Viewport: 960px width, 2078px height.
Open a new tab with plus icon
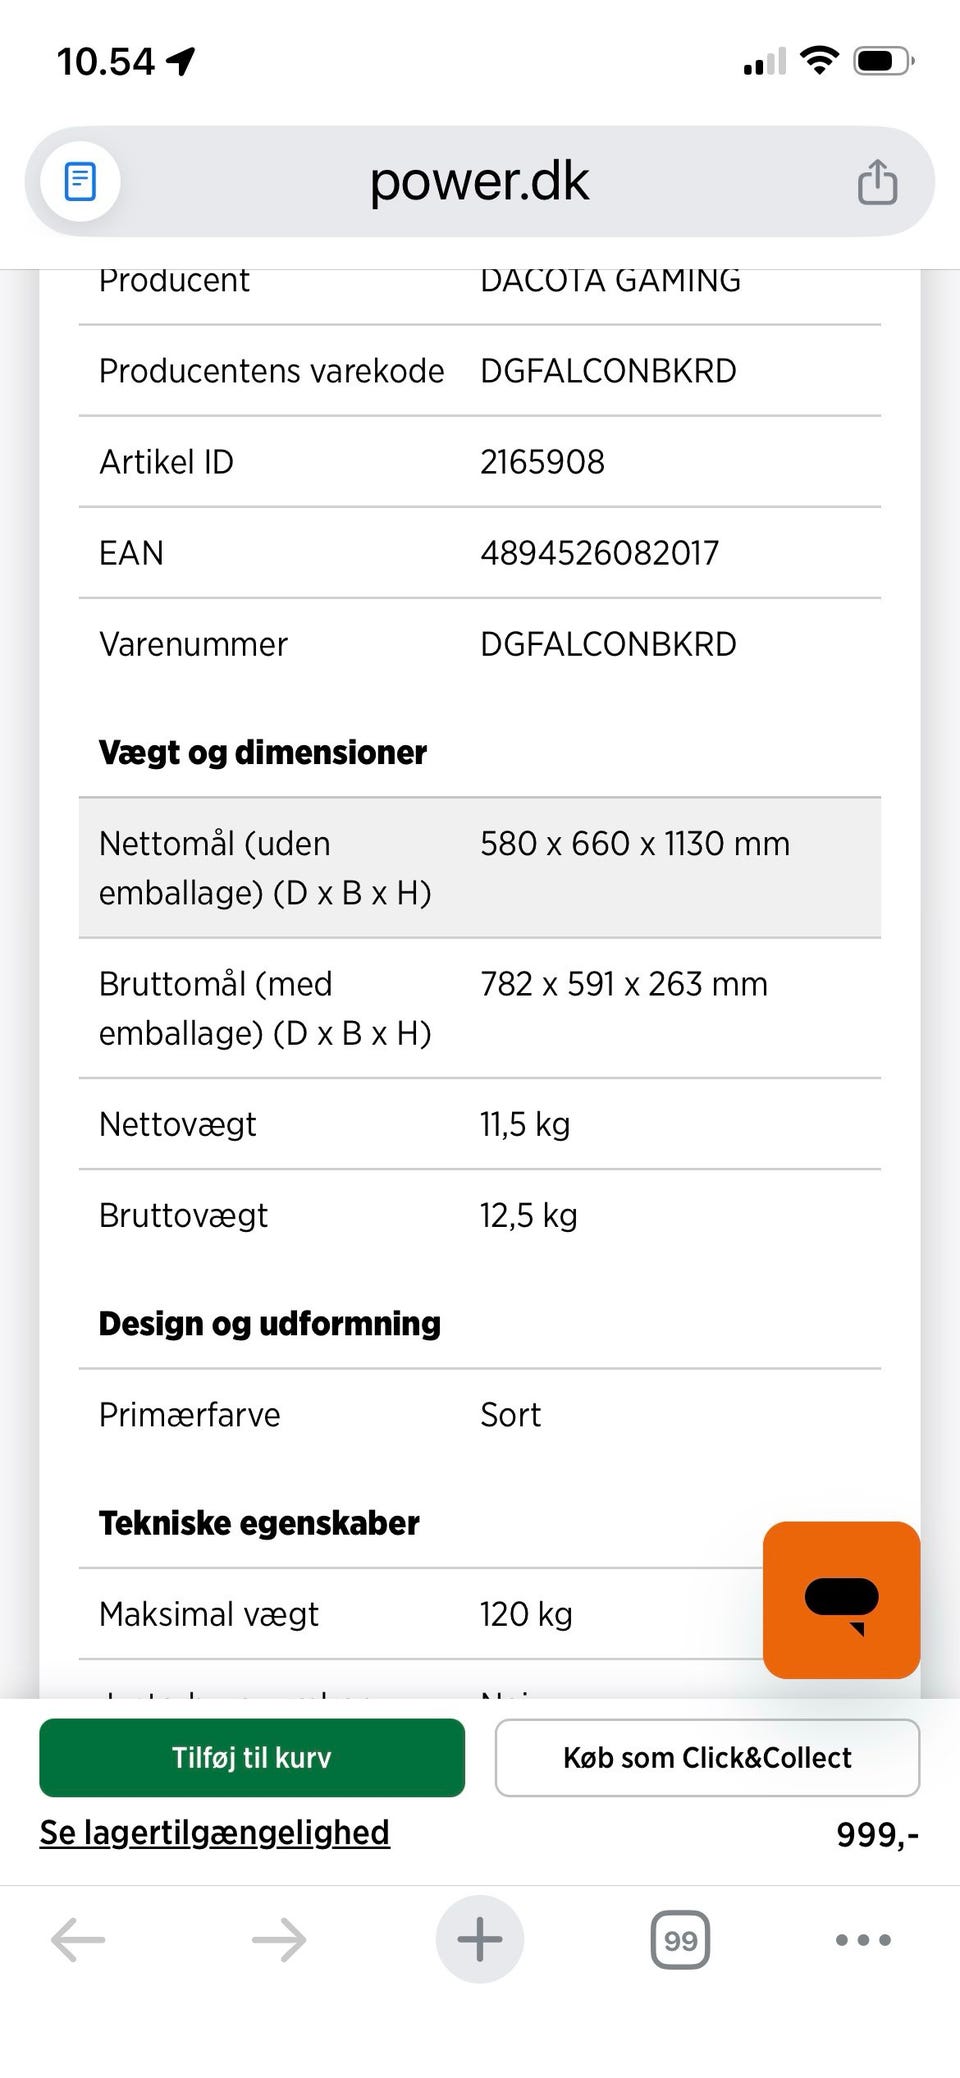[x=479, y=1940]
